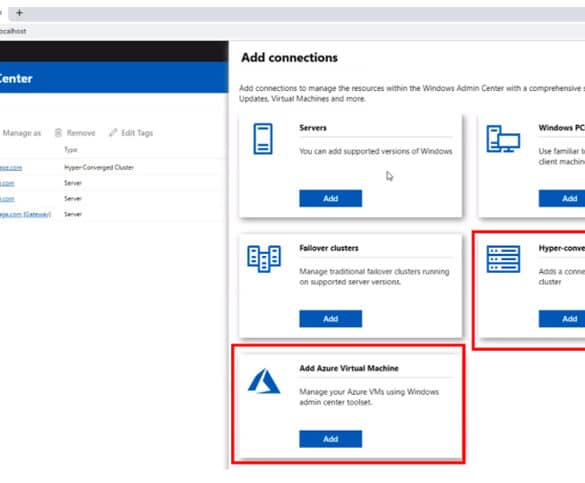Add a Failover clusters connection
Image resolution: width=585 pixels, height=483 pixels.
330,319
